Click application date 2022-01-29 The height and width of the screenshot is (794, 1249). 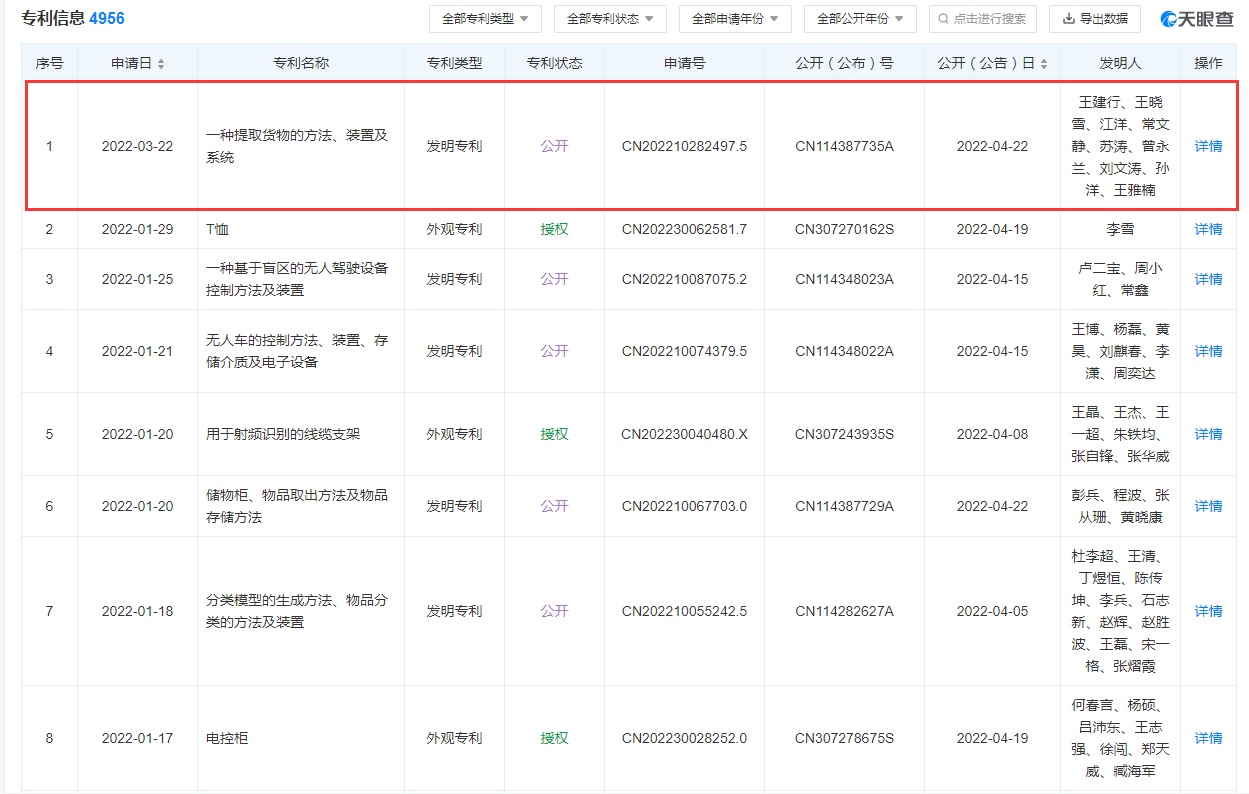pyautogui.click(x=137, y=229)
